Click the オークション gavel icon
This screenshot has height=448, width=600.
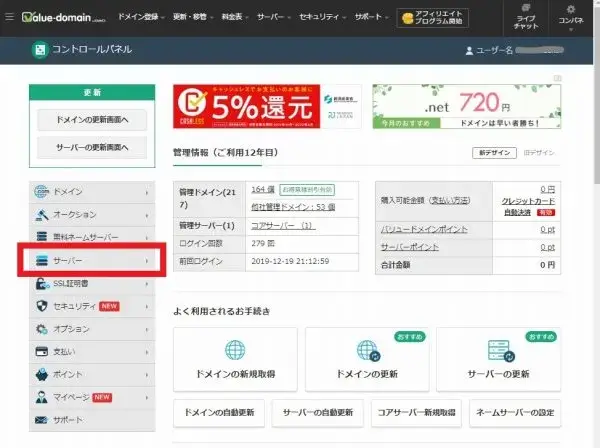[41, 215]
